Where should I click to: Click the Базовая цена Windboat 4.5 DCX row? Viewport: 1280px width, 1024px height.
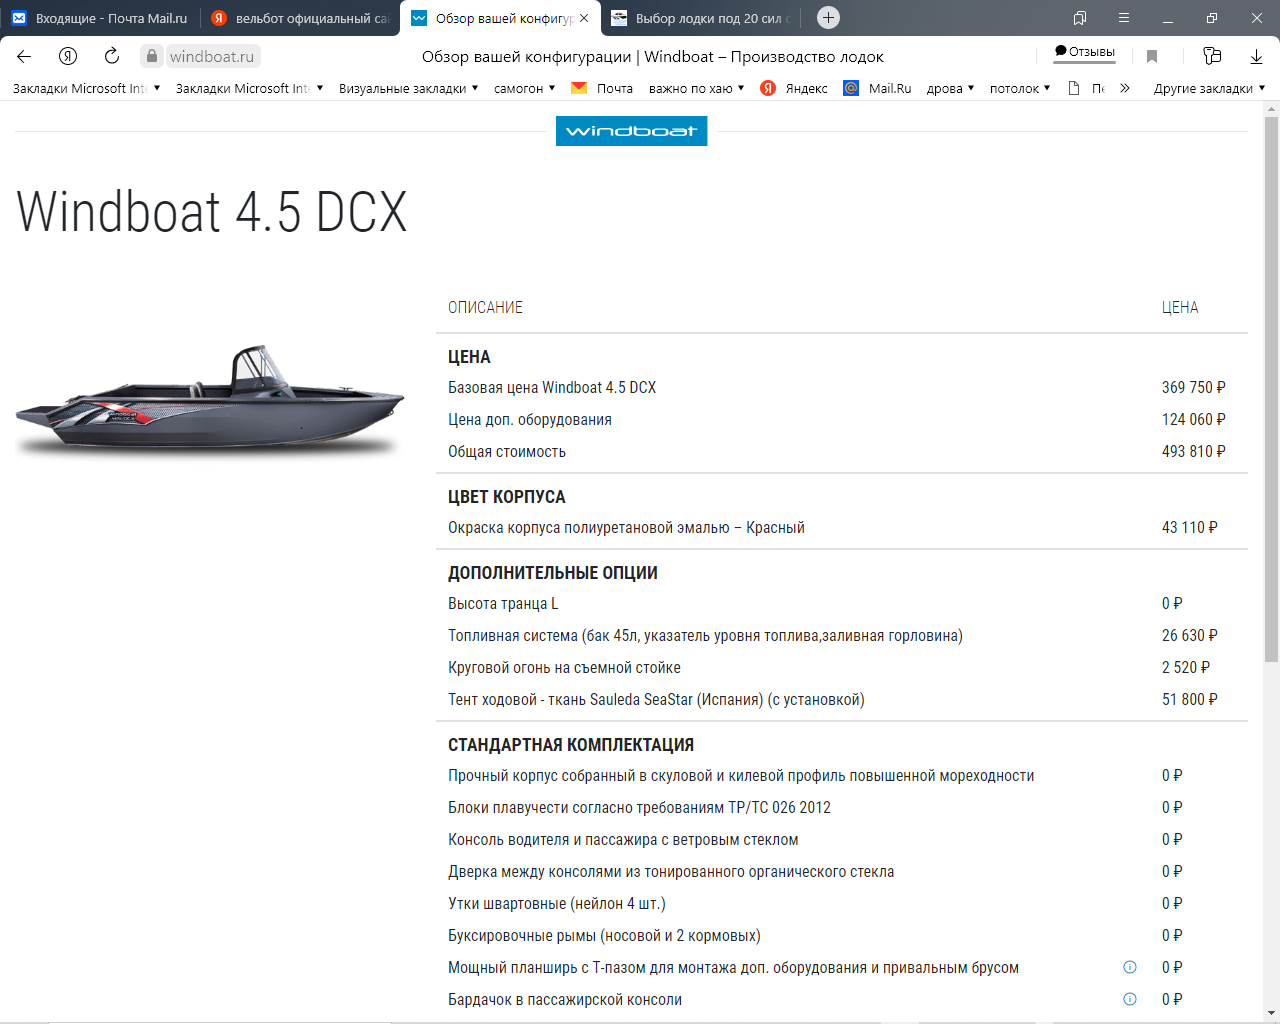pyautogui.click(x=842, y=387)
